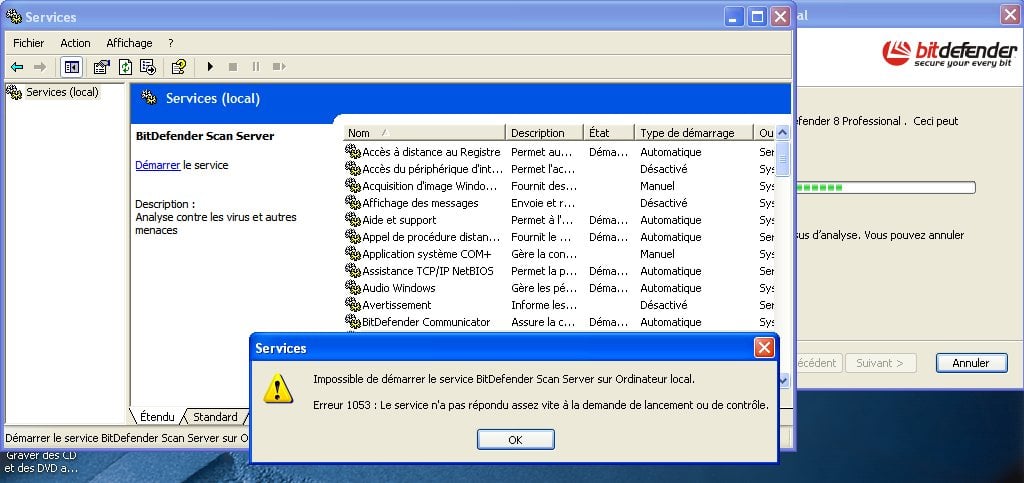Viewport: 1024px width, 483px height.
Task: Sort by Type de démarrage column header
Action: click(x=694, y=132)
